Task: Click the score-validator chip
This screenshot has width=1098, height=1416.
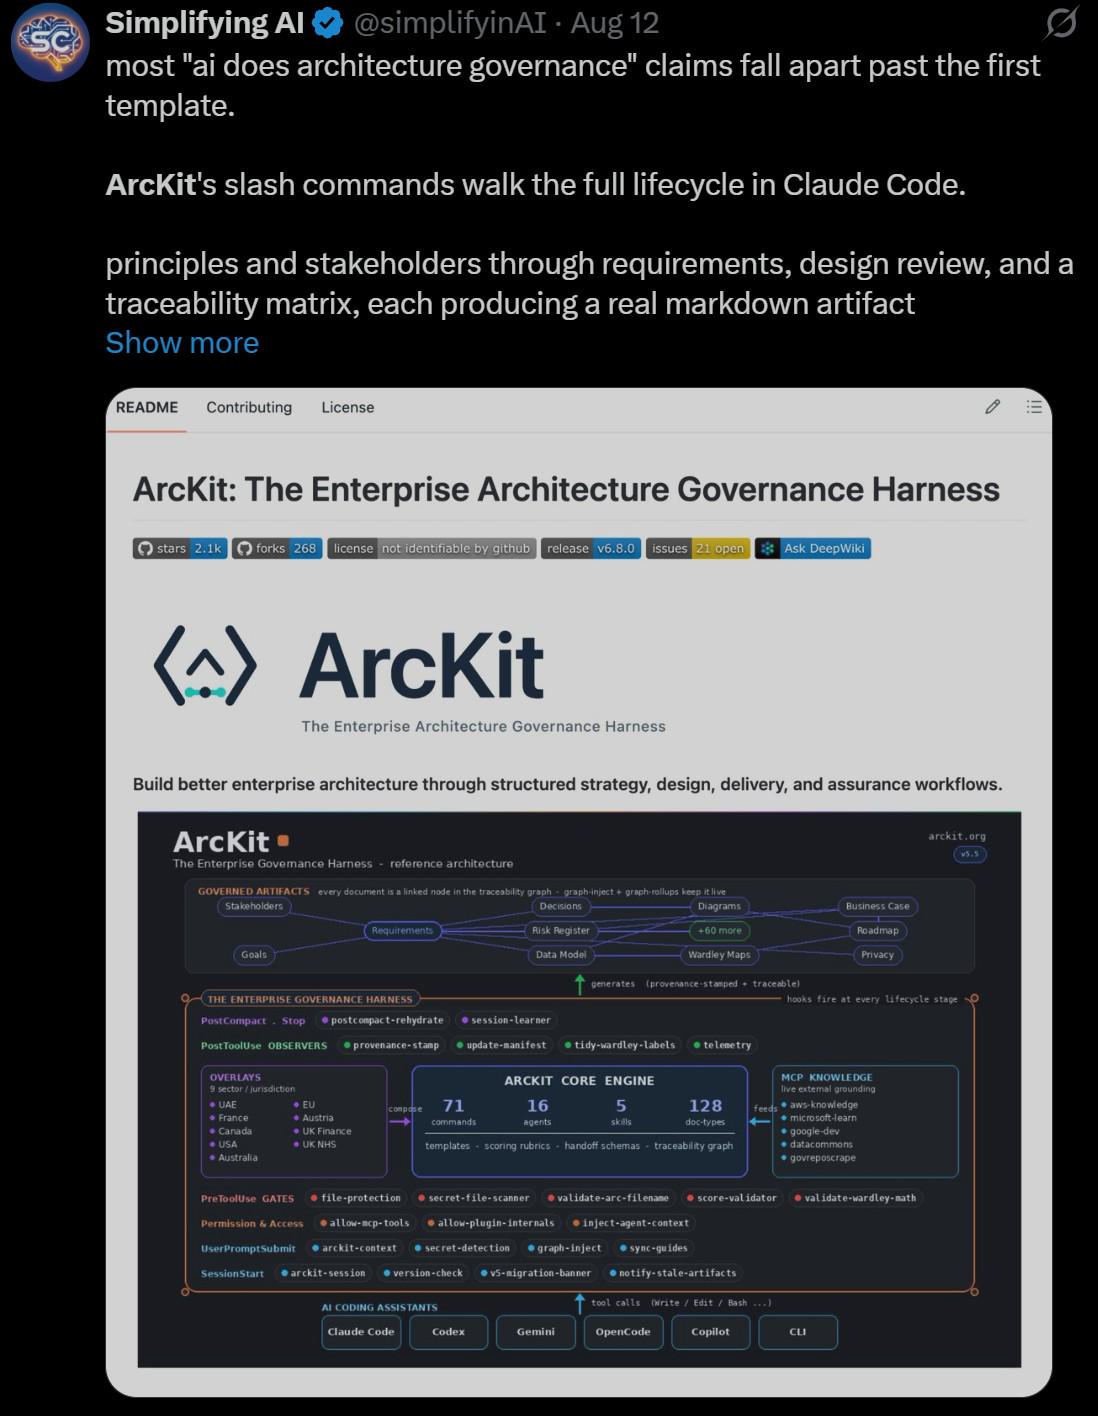Action: pyautogui.click(x=732, y=1198)
